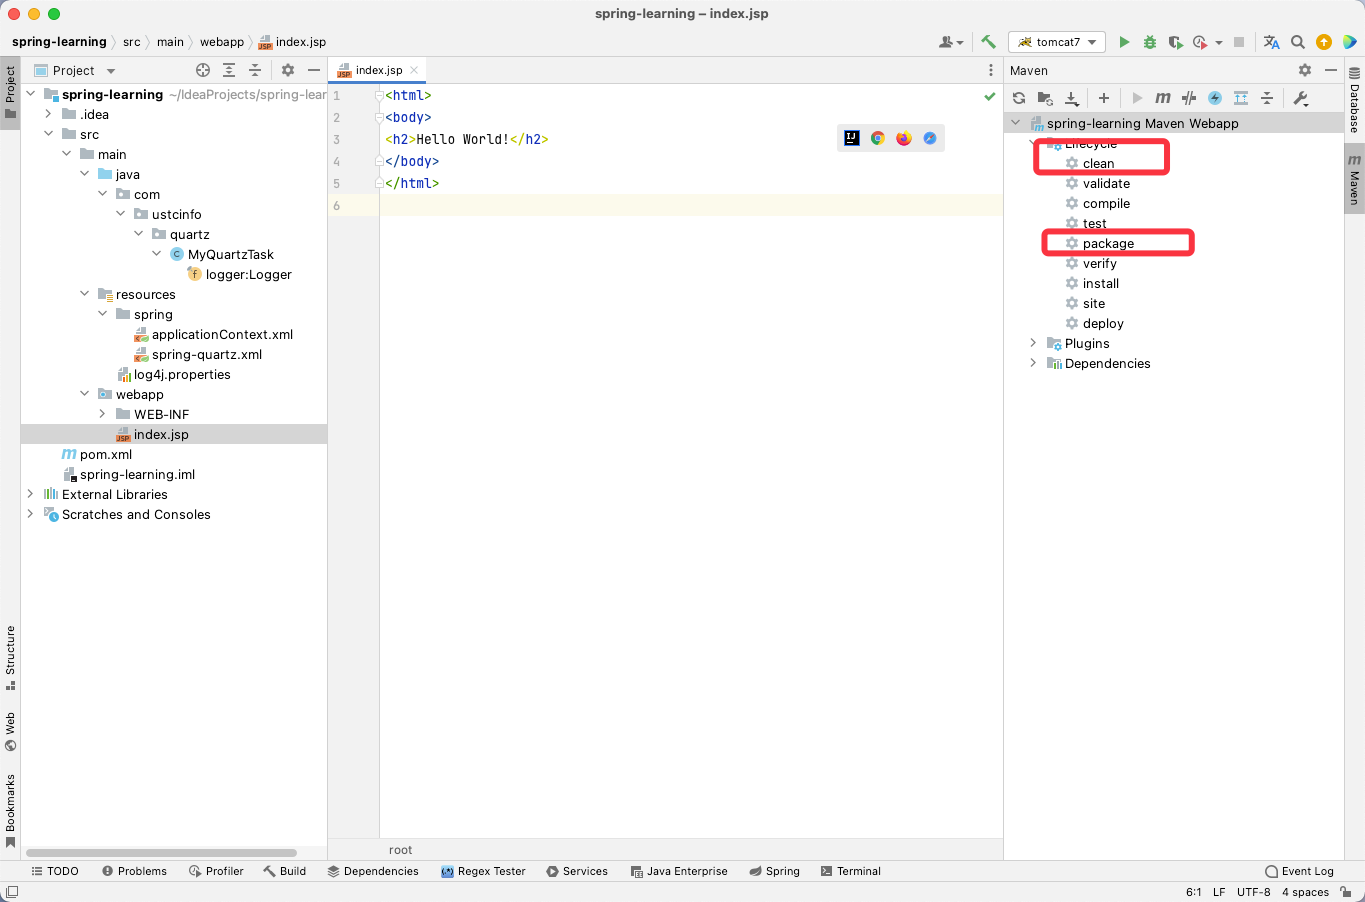Start debugging with the bug icon
The image size is (1365, 902).
pyautogui.click(x=1150, y=42)
